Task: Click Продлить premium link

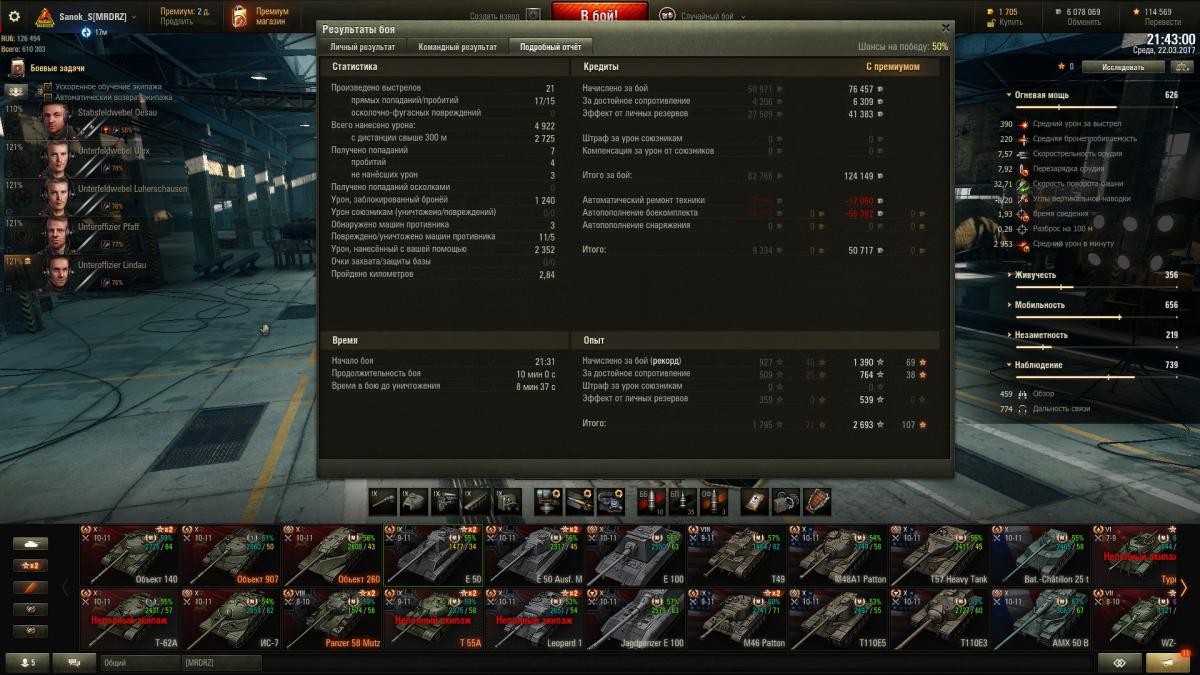Action: 177,22
